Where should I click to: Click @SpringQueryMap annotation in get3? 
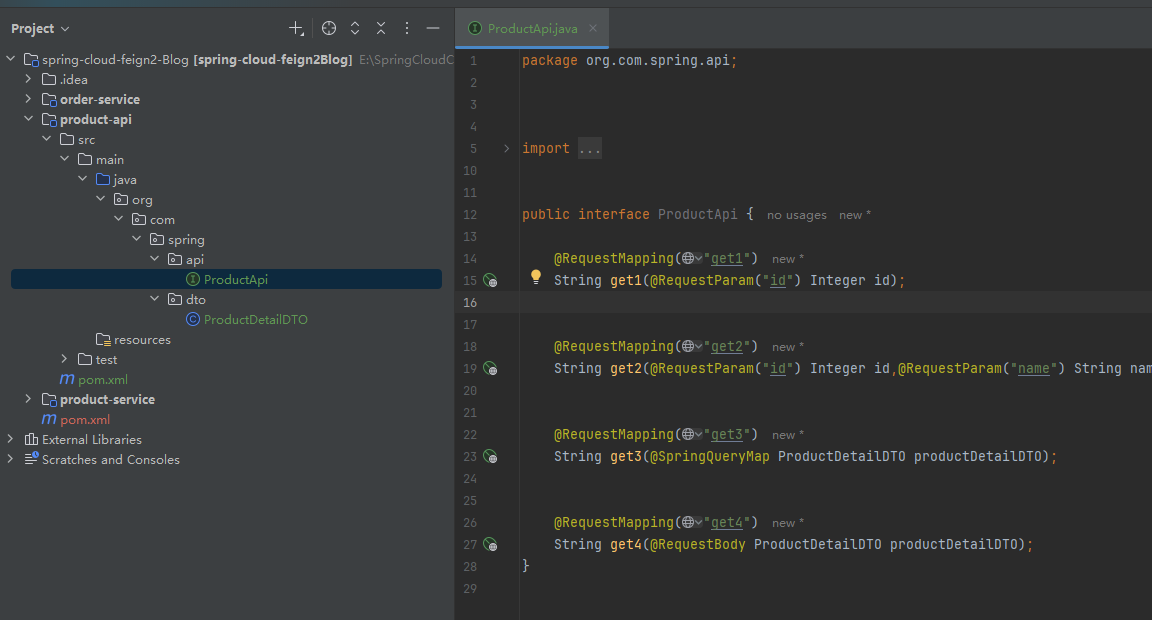point(710,457)
